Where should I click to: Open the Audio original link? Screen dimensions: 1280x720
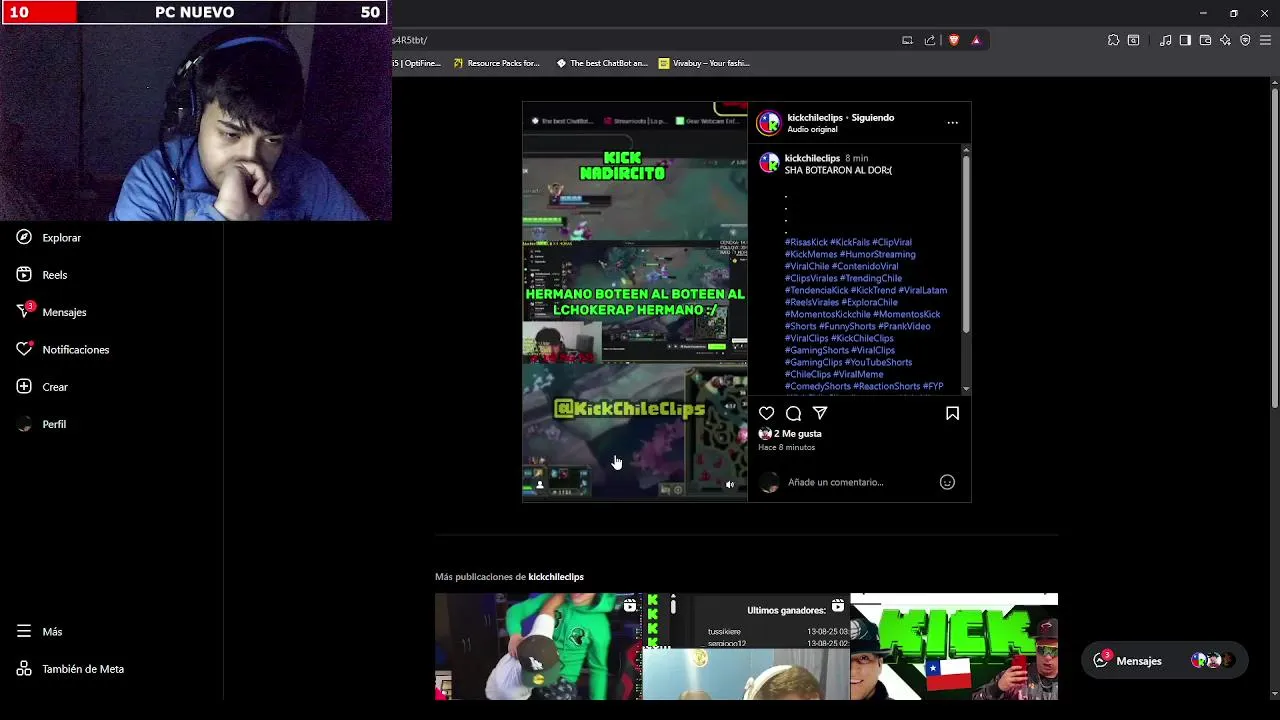point(812,130)
